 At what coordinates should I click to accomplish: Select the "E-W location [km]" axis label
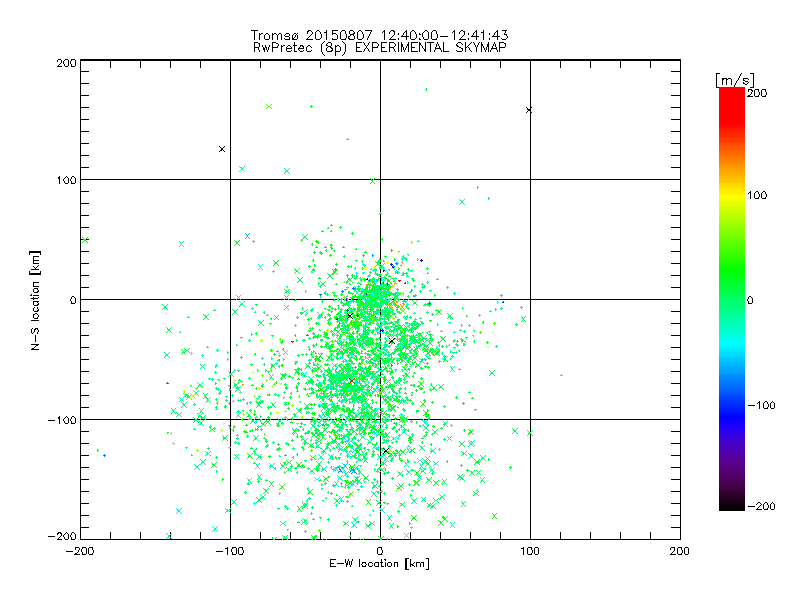coord(379,564)
